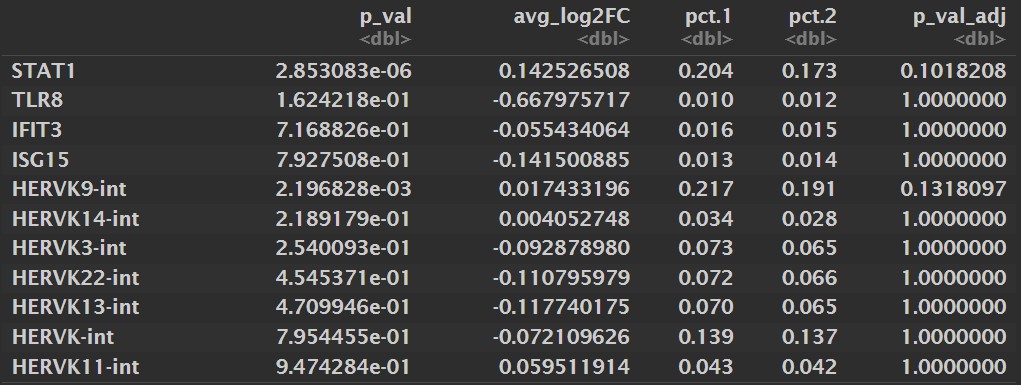Click avg_log2FC value -0.141500885
This screenshot has height=385, width=1021.
pos(561,159)
